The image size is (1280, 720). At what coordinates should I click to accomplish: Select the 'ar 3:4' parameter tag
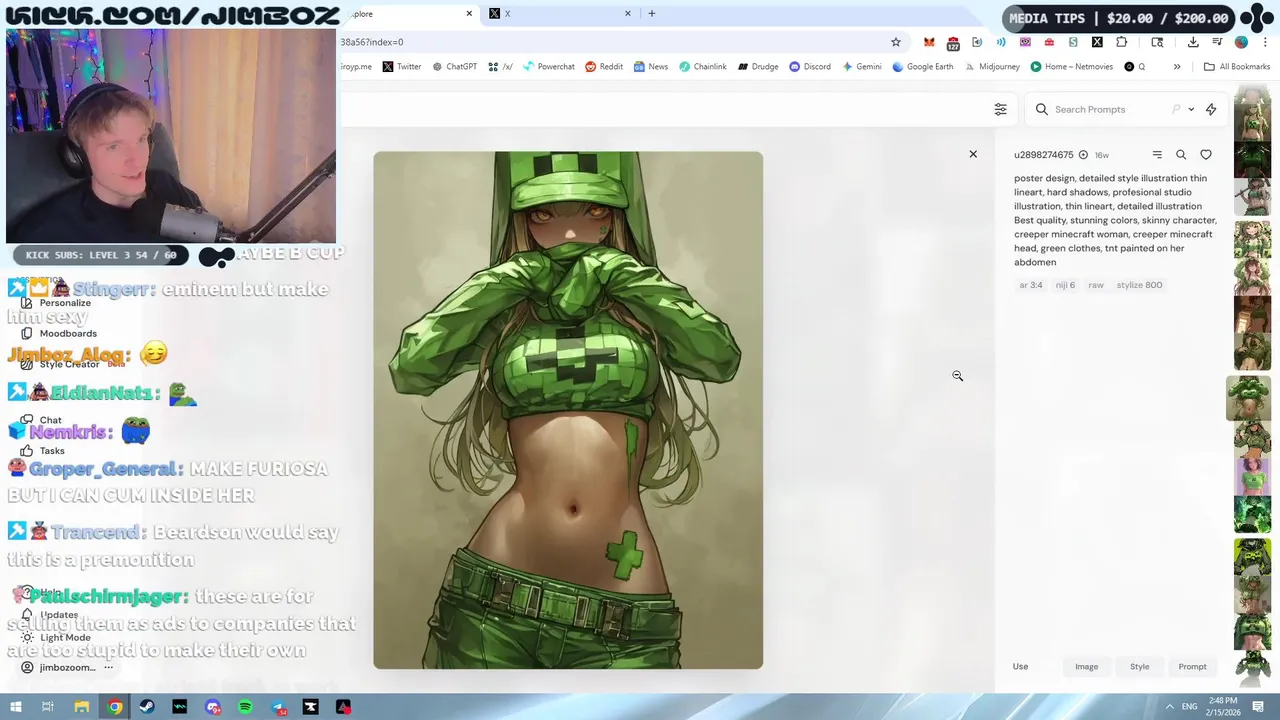(1031, 285)
